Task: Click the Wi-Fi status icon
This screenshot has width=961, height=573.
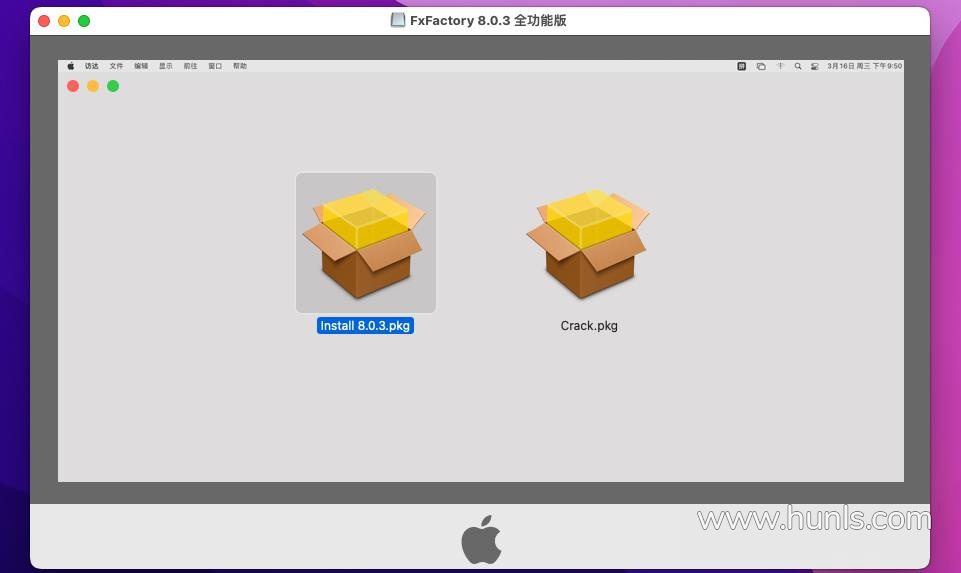Action: tap(780, 66)
